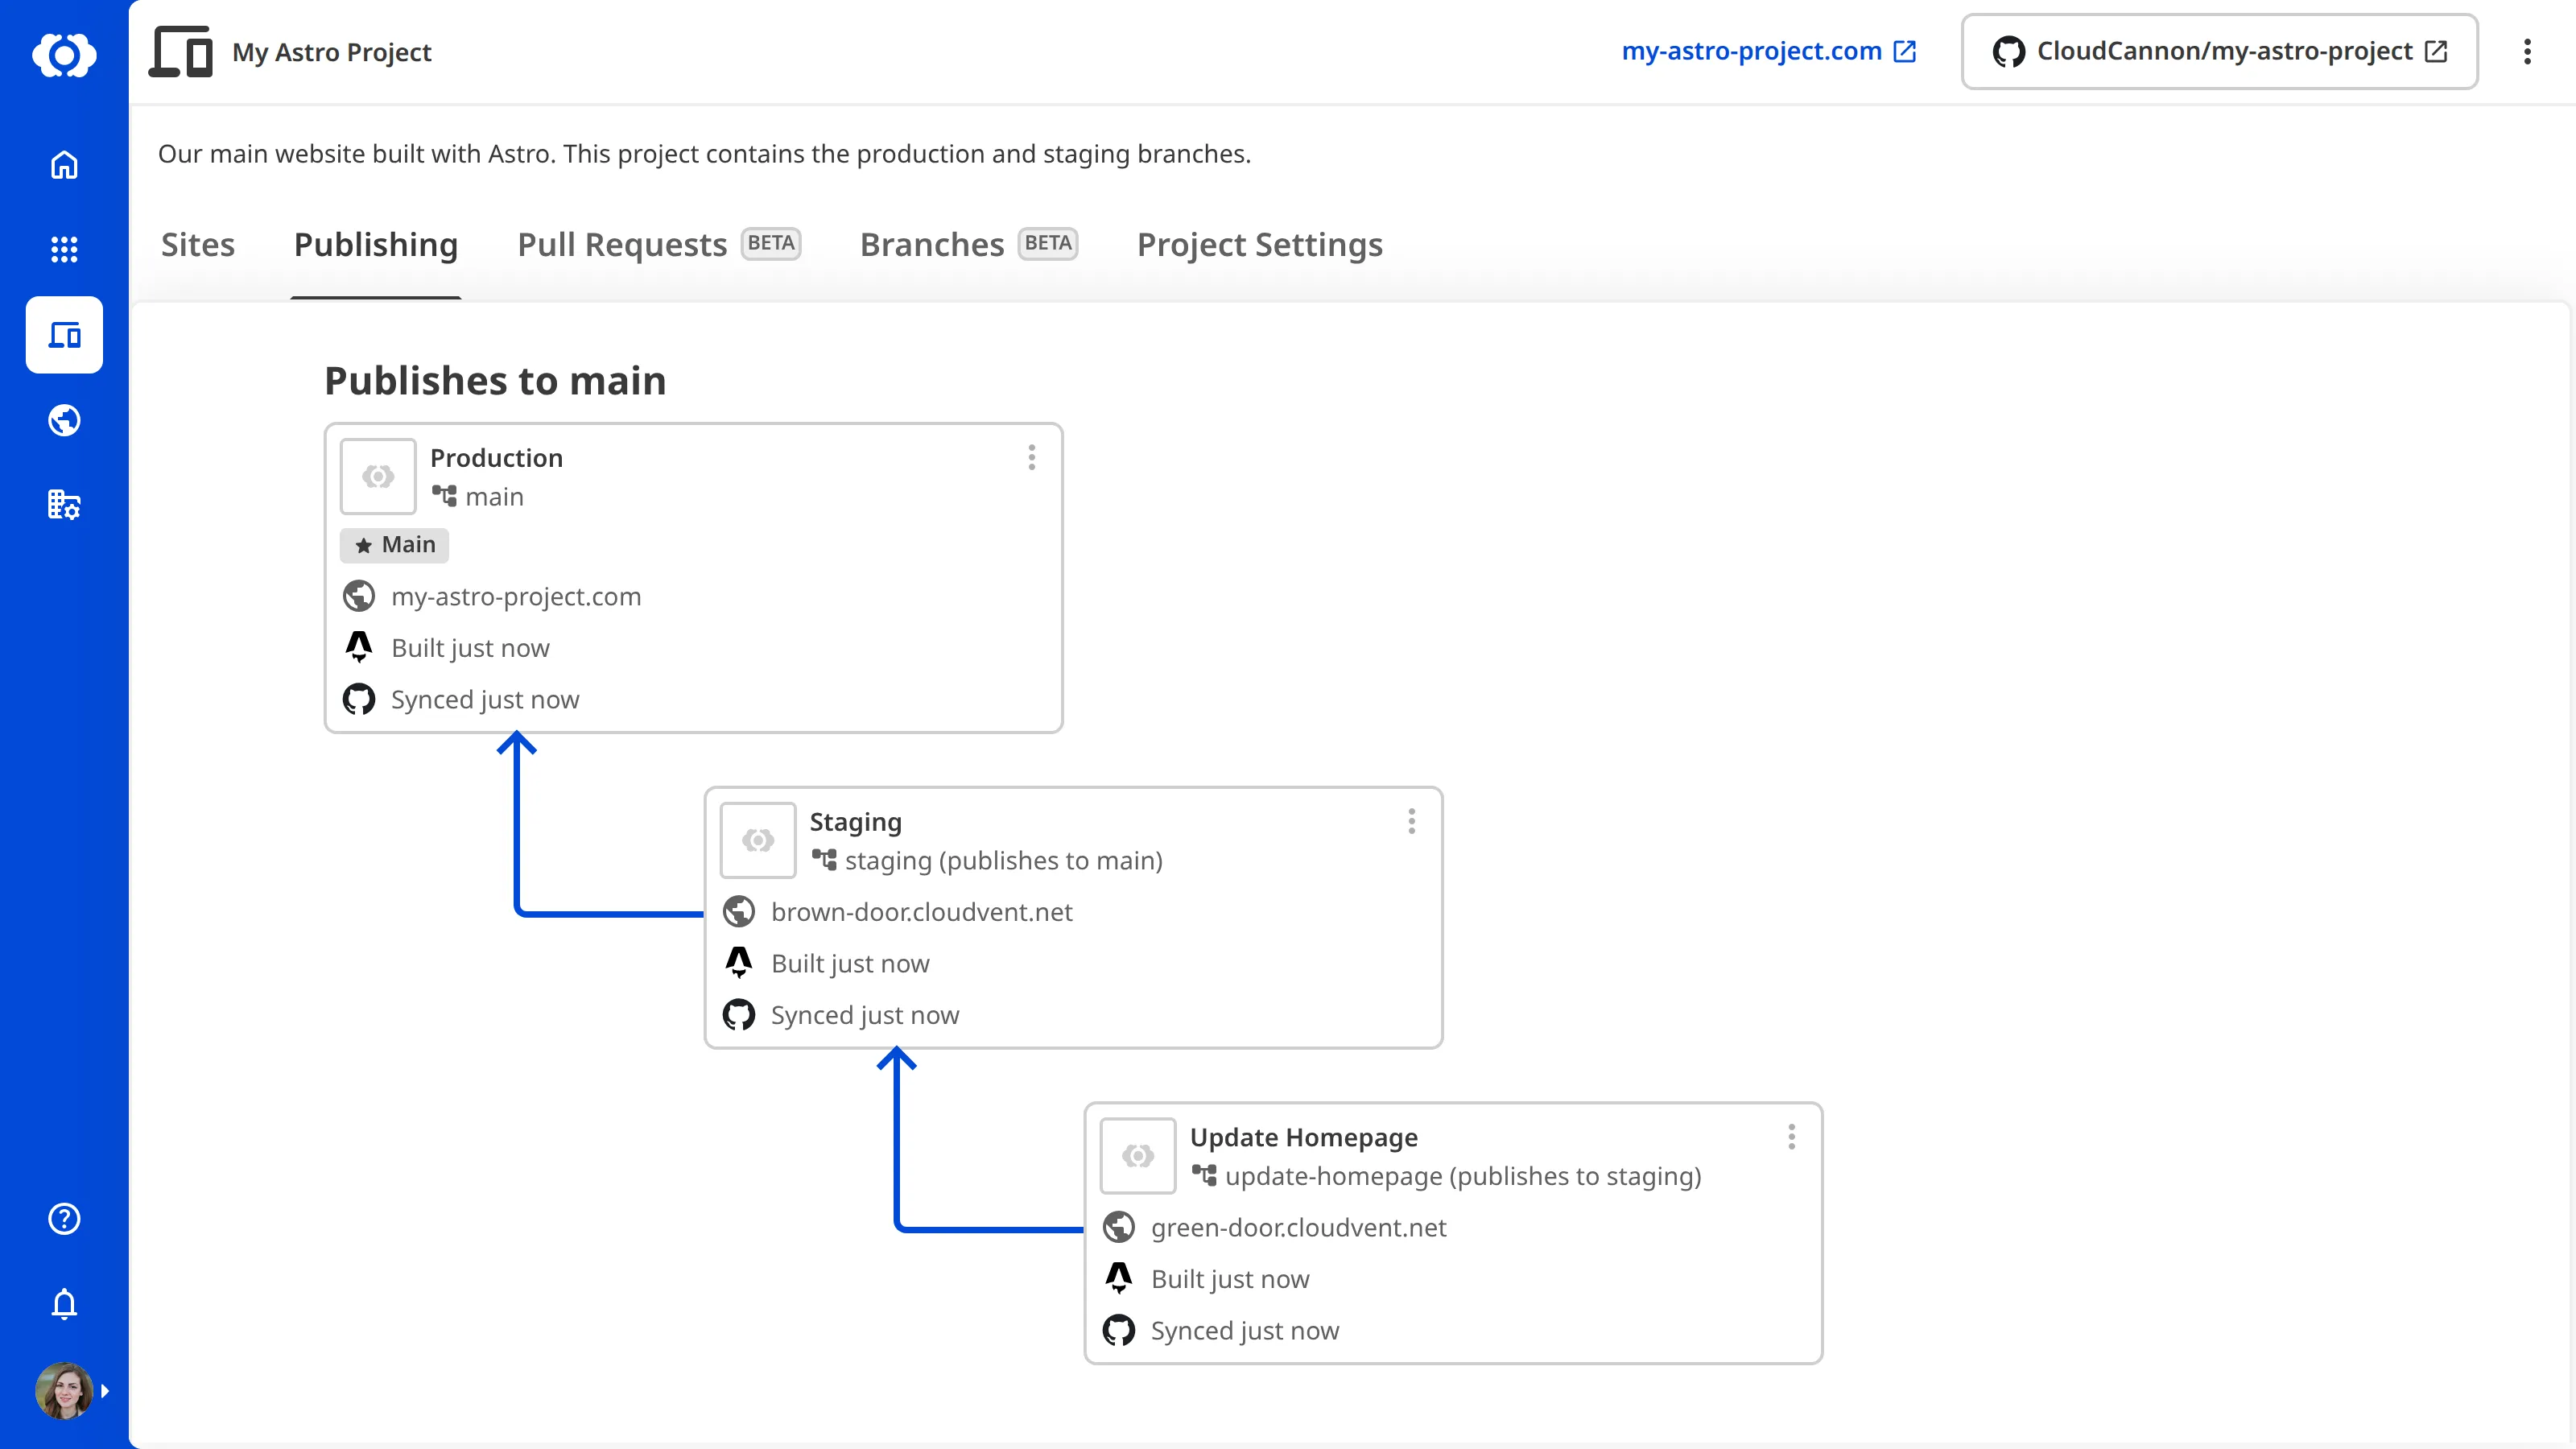The image size is (2576, 1449).
Task: Open the notifications bell icon
Action: 64,1304
